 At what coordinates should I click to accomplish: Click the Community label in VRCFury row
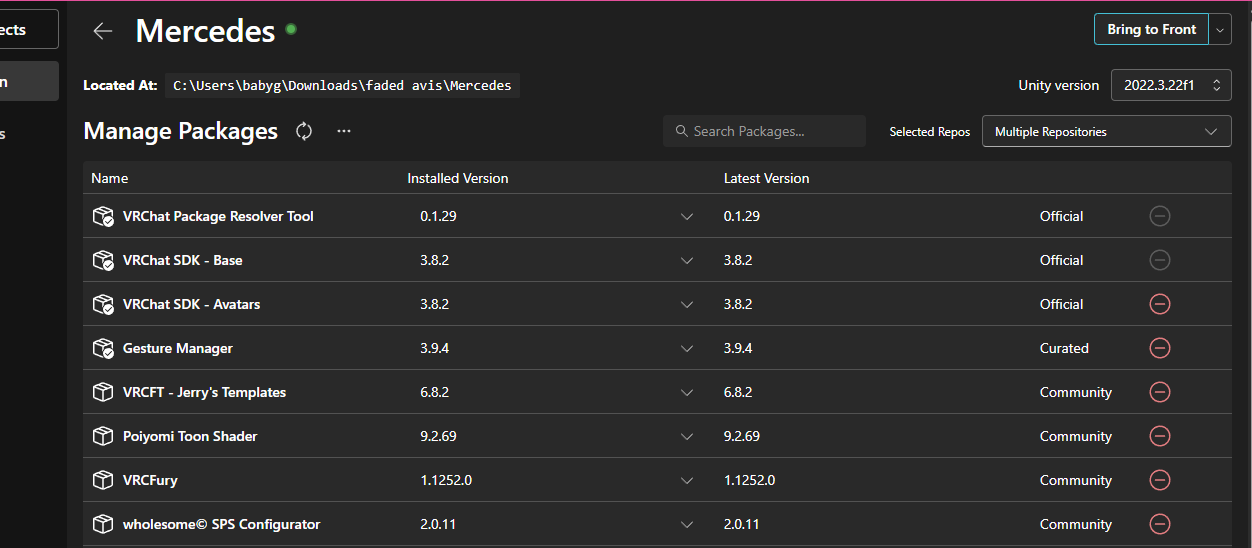point(1076,480)
